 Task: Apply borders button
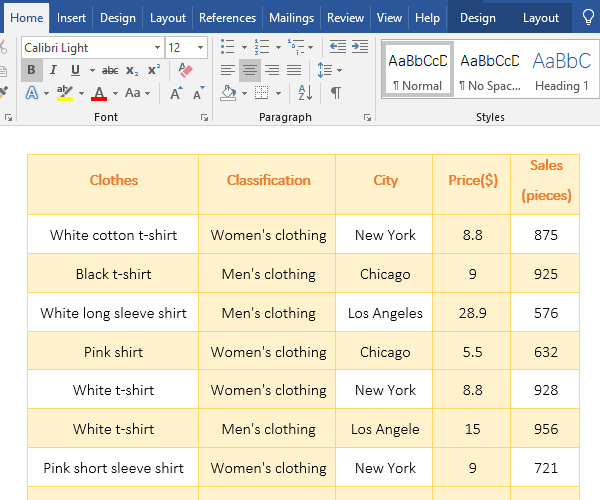point(262,93)
